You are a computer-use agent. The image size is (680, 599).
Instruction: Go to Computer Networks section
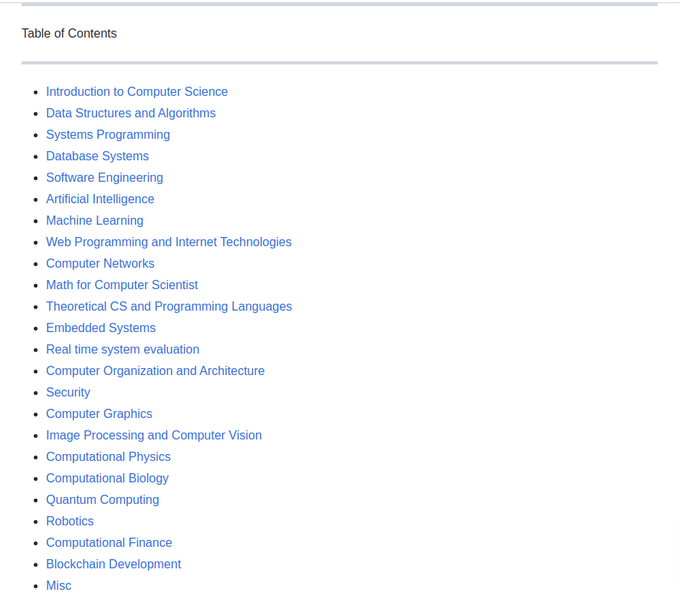click(x=100, y=263)
